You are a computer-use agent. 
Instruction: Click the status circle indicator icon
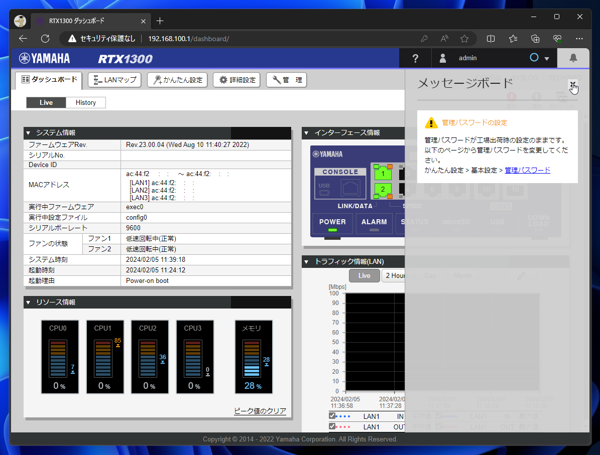534,58
